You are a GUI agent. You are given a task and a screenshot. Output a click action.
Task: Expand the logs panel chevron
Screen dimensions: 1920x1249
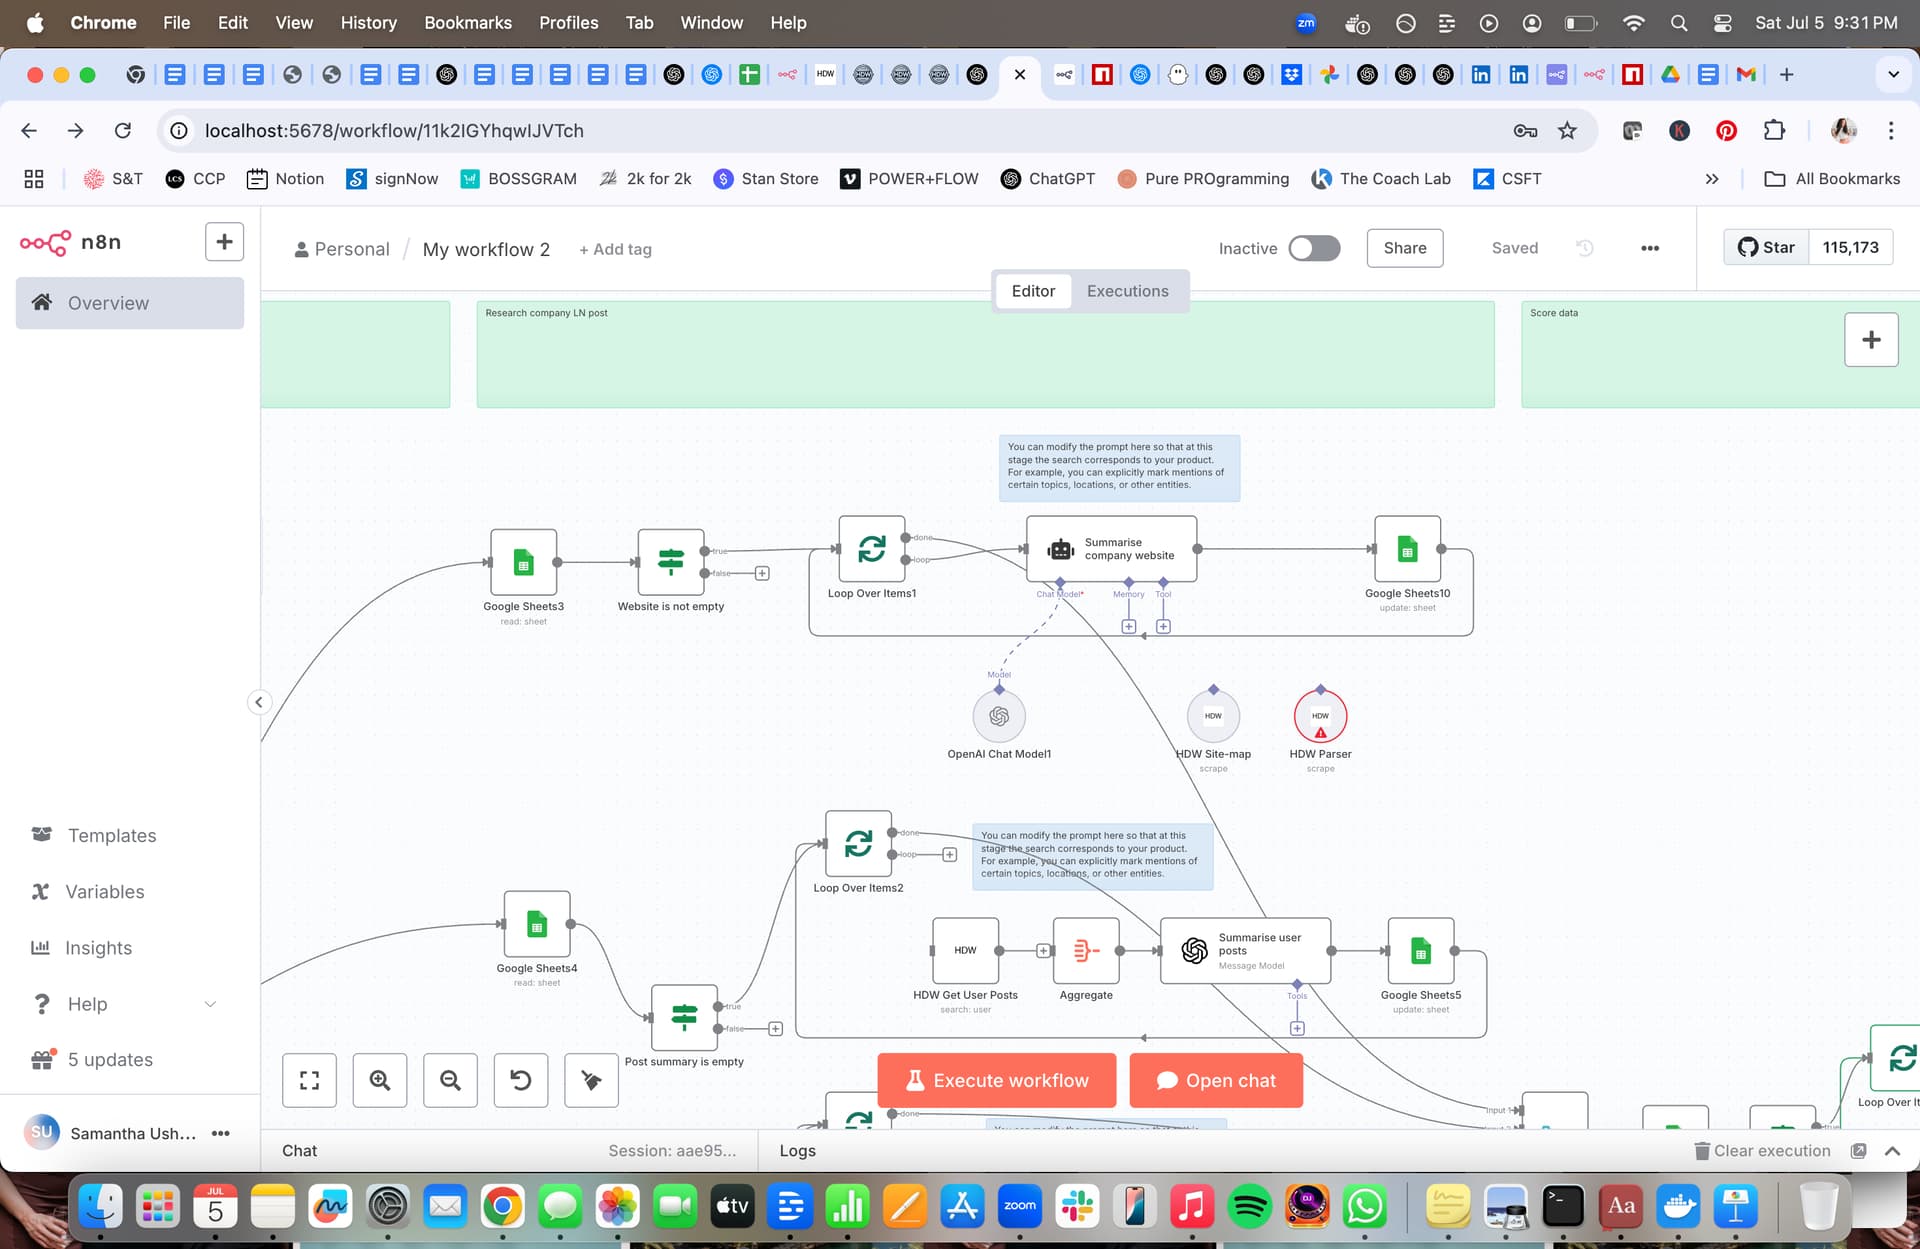pos(1892,1151)
